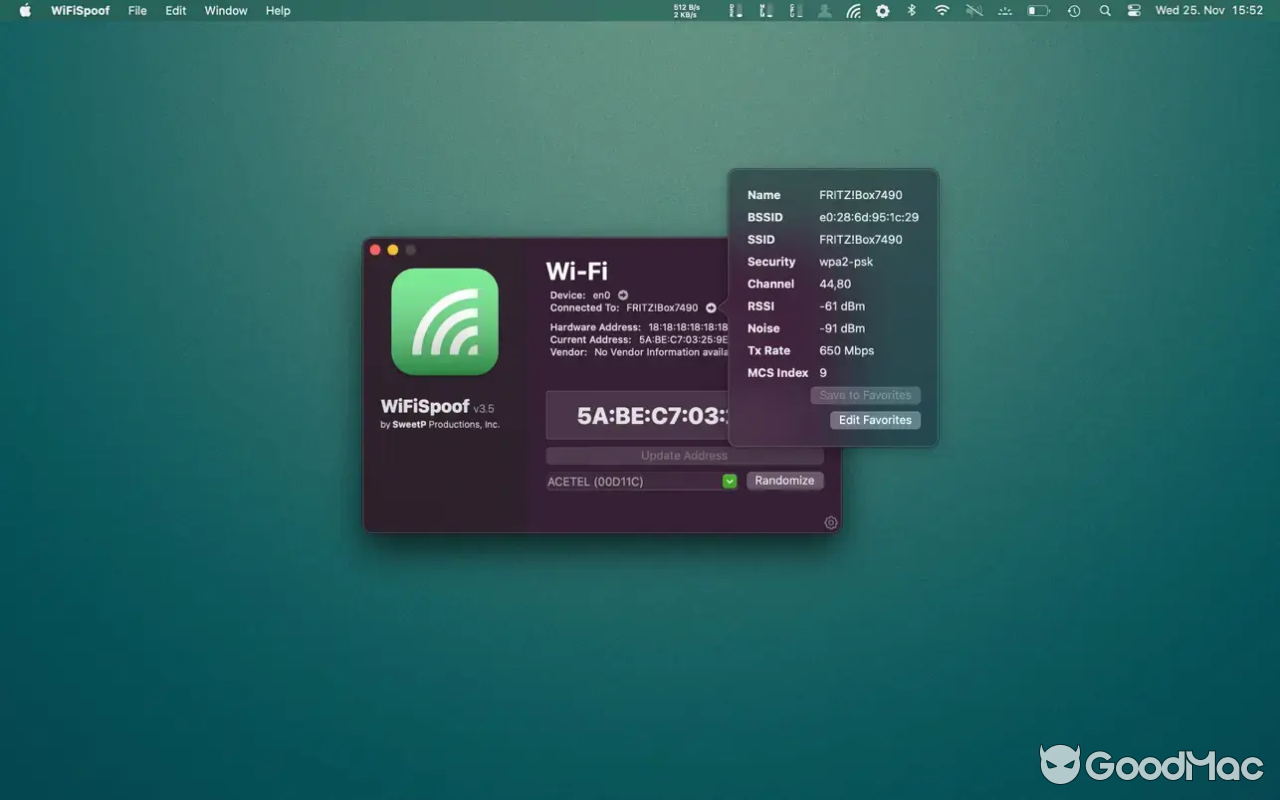Select the 5A:BE:C7 MAC address field
Image resolution: width=1280 pixels, height=800 pixels.
tap(650, 414)
